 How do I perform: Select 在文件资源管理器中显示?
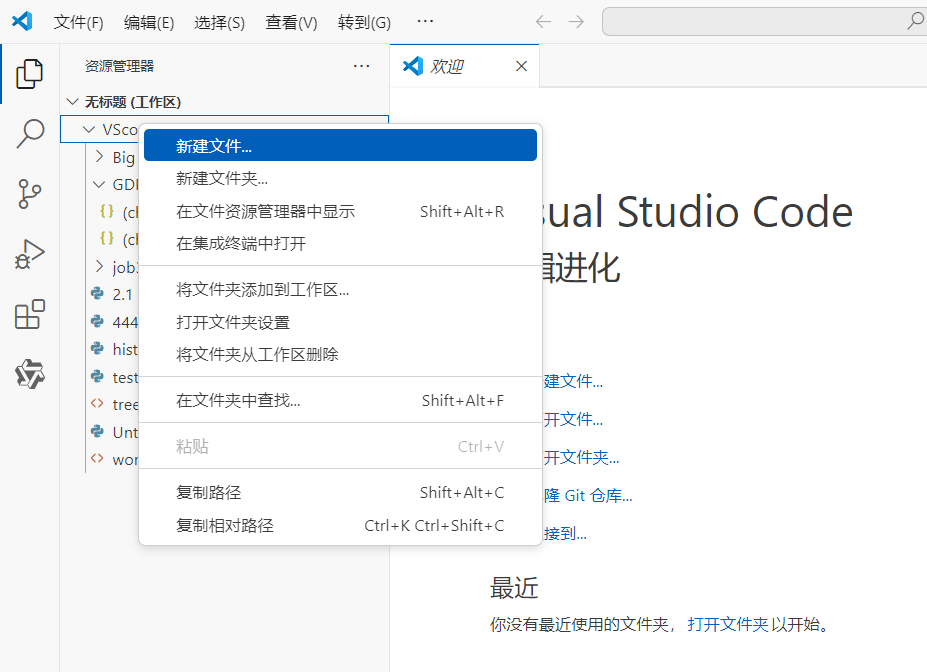pos(341,211)
